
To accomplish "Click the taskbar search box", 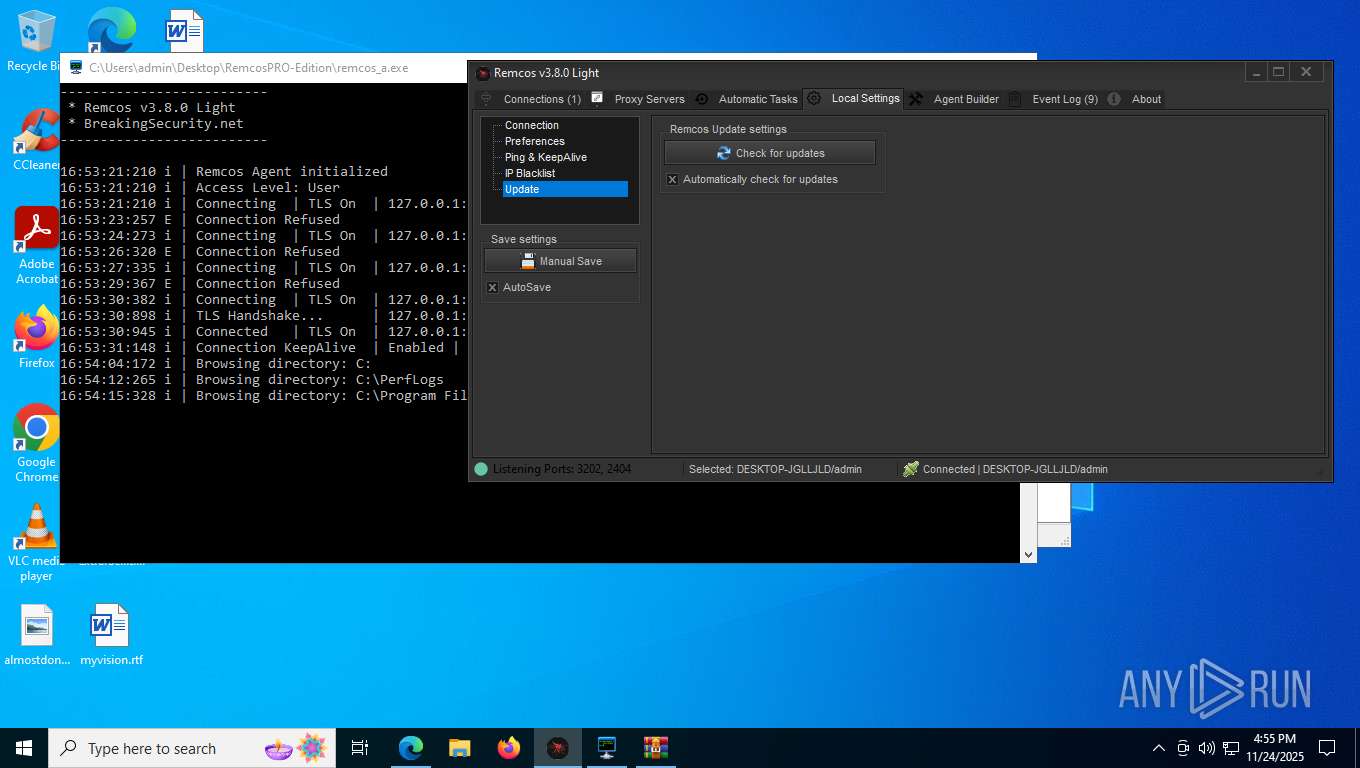I will click(x=193, y=748).
